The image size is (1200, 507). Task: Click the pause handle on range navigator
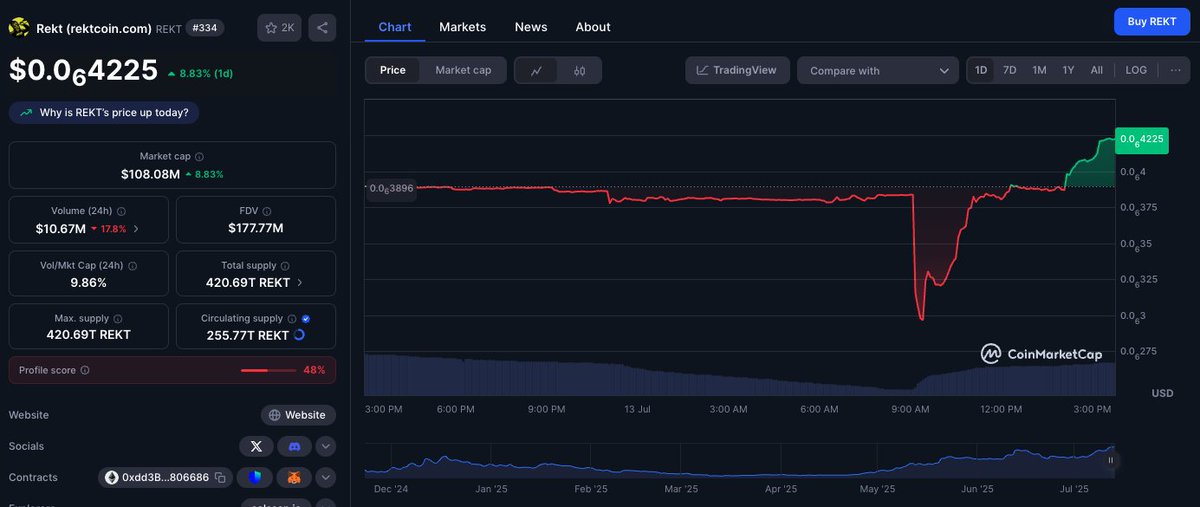click(1110, 461)
